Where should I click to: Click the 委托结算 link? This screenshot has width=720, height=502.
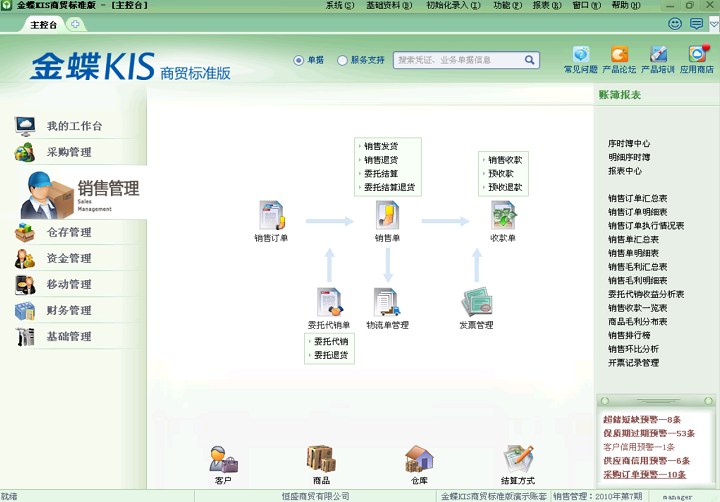[x=381, y=174]
